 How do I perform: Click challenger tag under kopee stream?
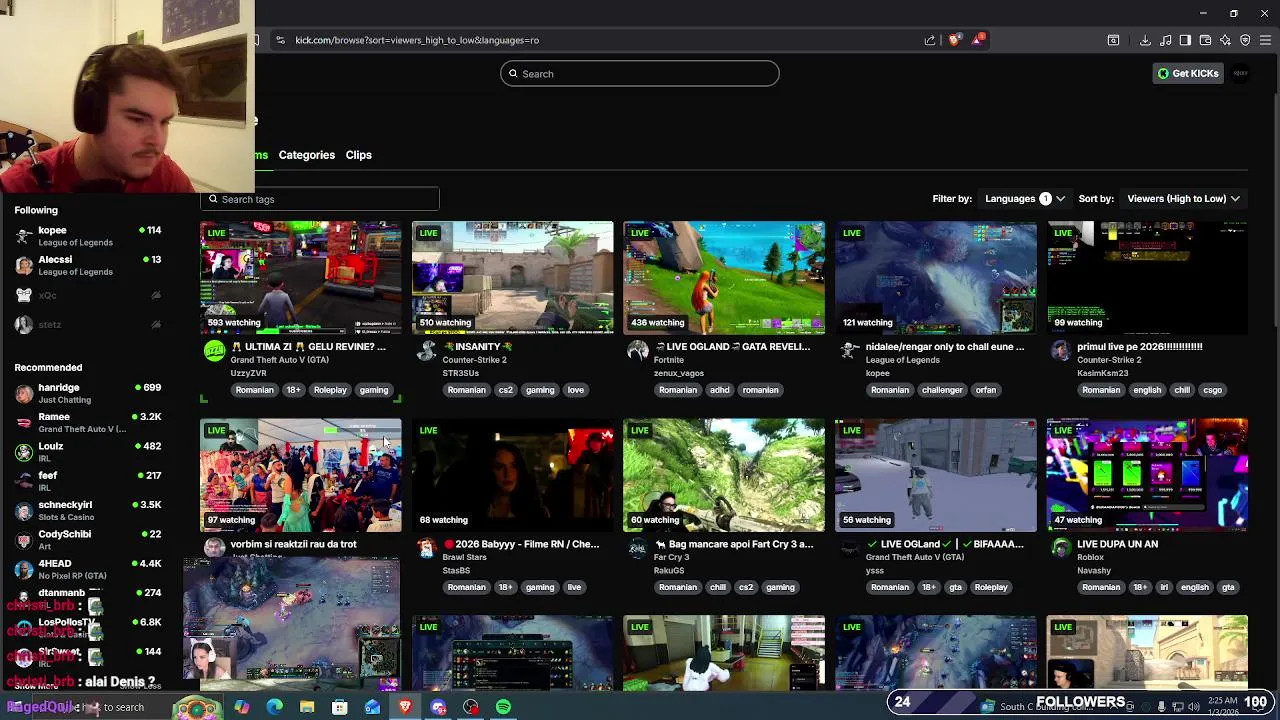pos(942,390)
